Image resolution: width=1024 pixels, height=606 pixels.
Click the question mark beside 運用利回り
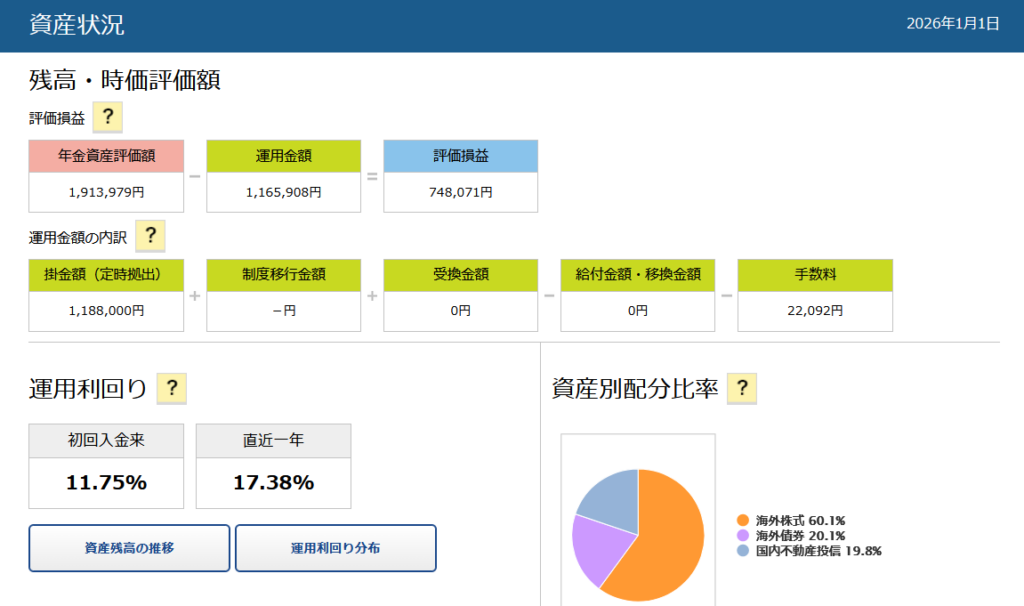coord(172,388)
